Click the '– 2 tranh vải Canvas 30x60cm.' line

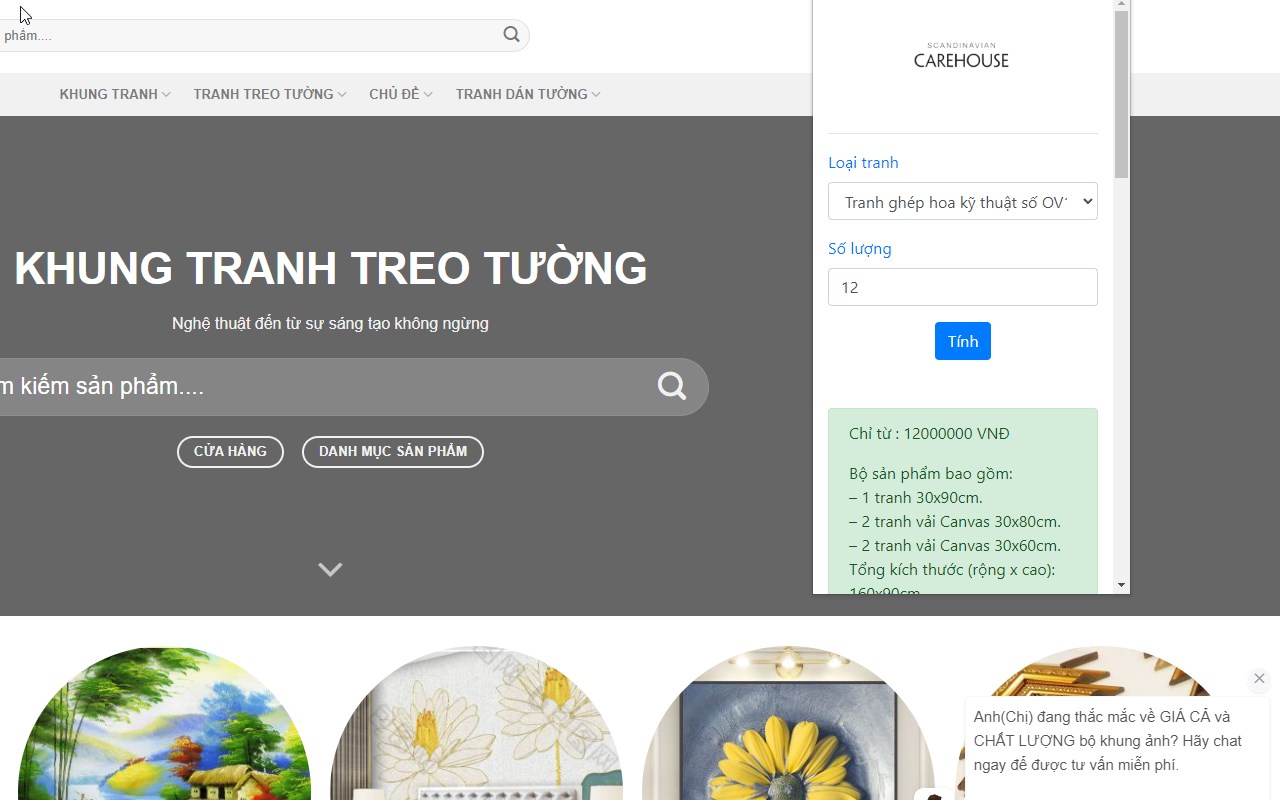coord(955,546)
